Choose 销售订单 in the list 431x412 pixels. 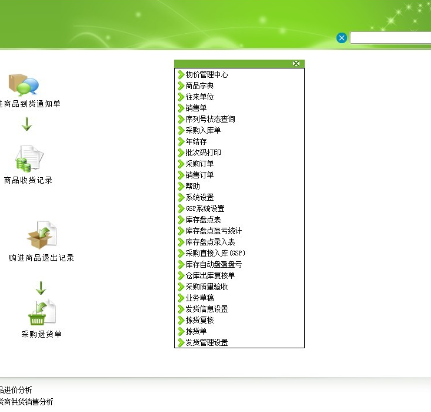click(199, 175)
